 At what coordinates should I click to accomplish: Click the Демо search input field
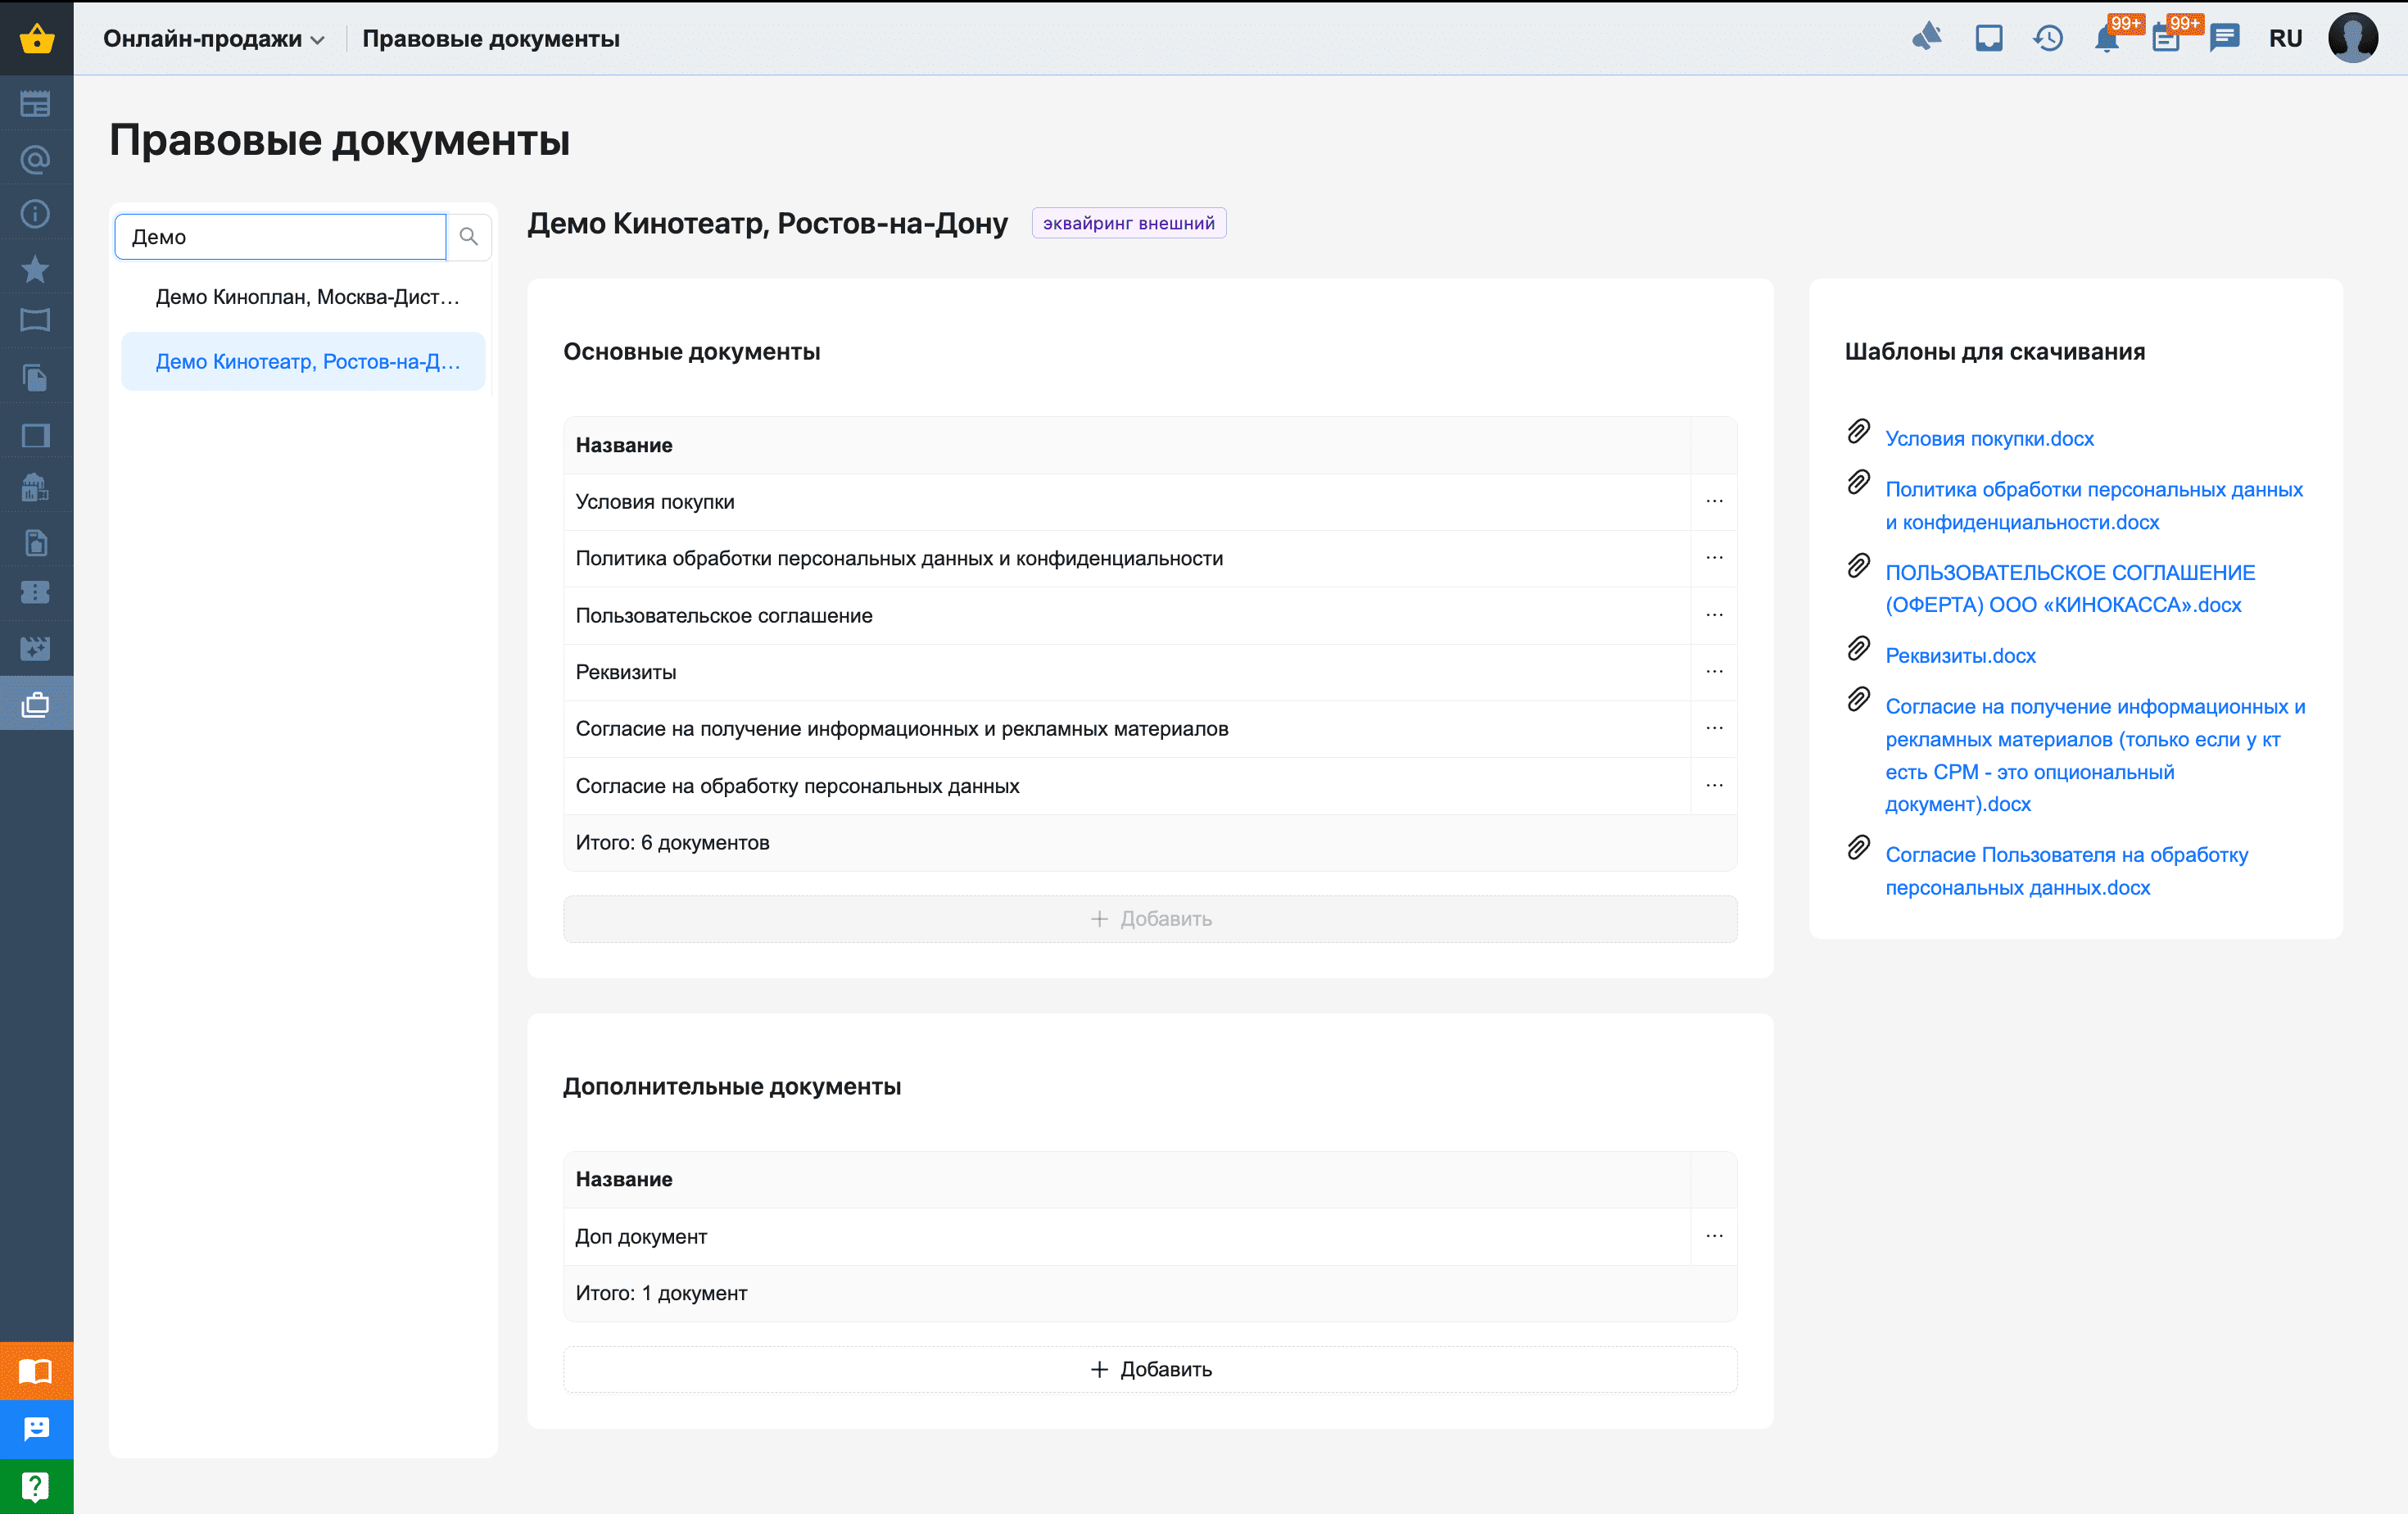(x=280, y=237)
